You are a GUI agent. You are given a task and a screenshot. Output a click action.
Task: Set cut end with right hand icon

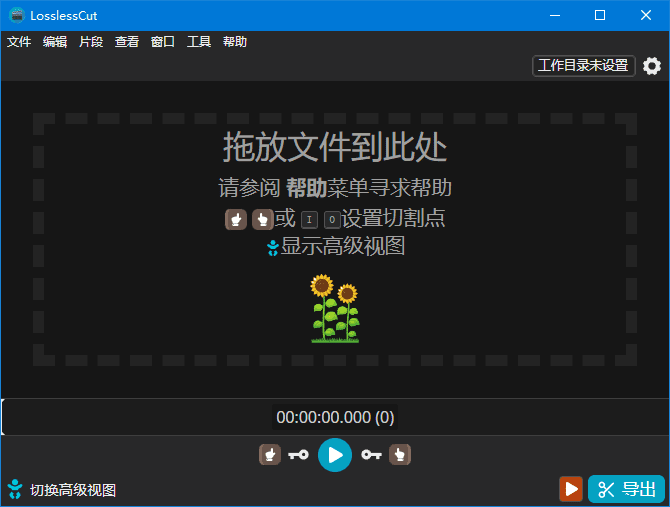coord(400,455)
